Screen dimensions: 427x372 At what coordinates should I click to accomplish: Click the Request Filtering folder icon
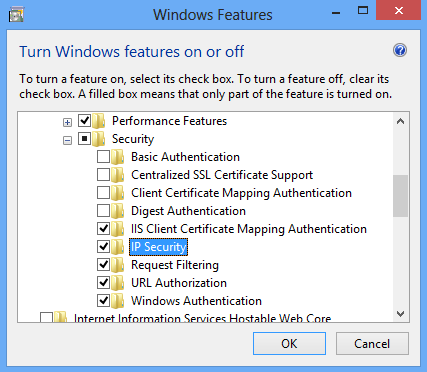point(117,265)
